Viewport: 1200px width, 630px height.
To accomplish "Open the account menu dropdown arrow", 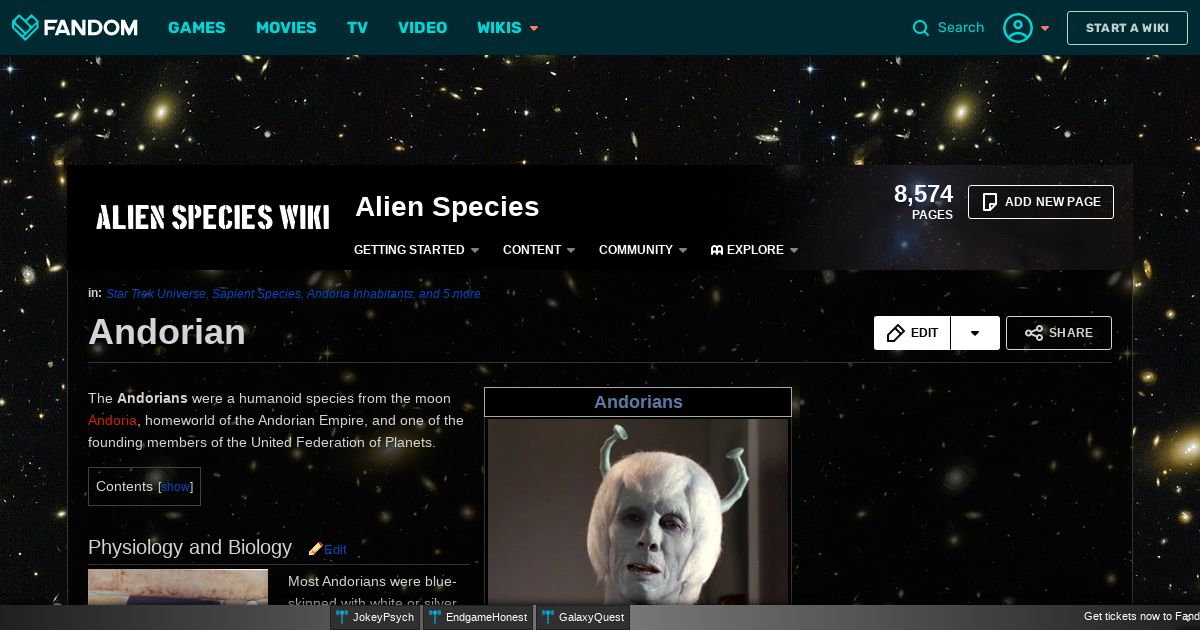I will (x=1045, y=28).
